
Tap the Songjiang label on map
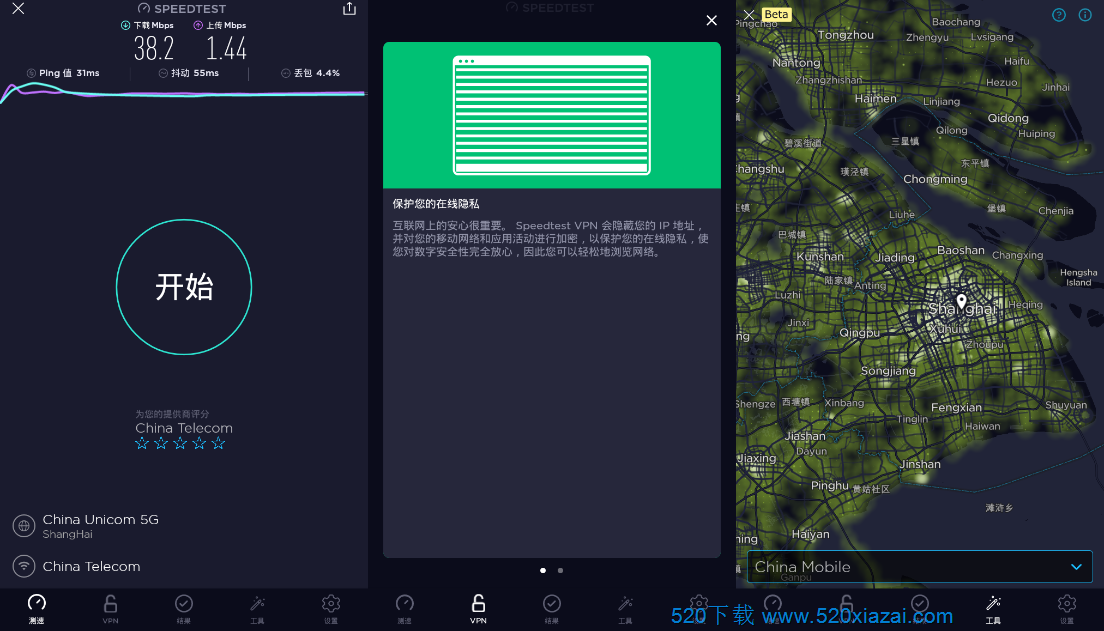889,371
